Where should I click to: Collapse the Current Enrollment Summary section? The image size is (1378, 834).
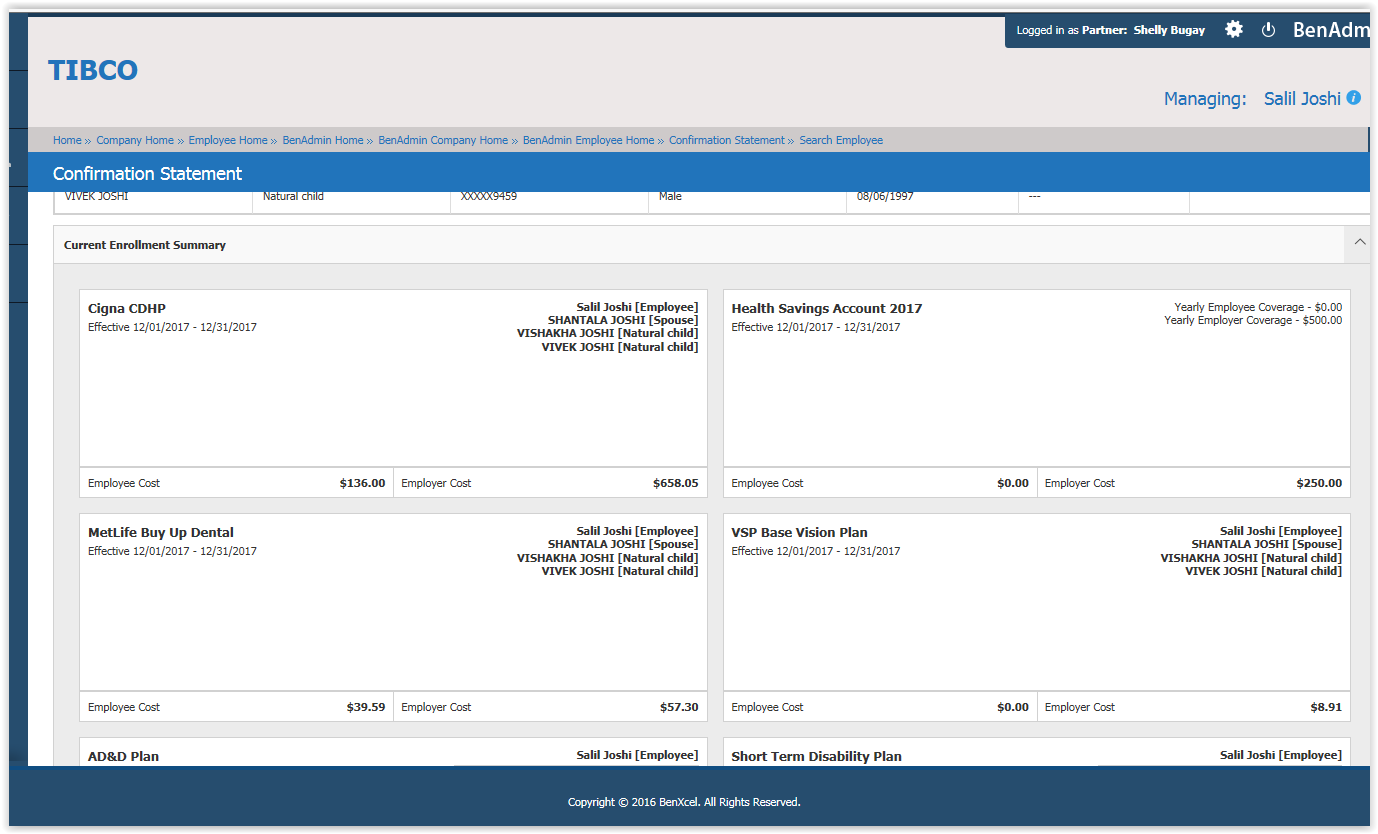click(1359, 243)
